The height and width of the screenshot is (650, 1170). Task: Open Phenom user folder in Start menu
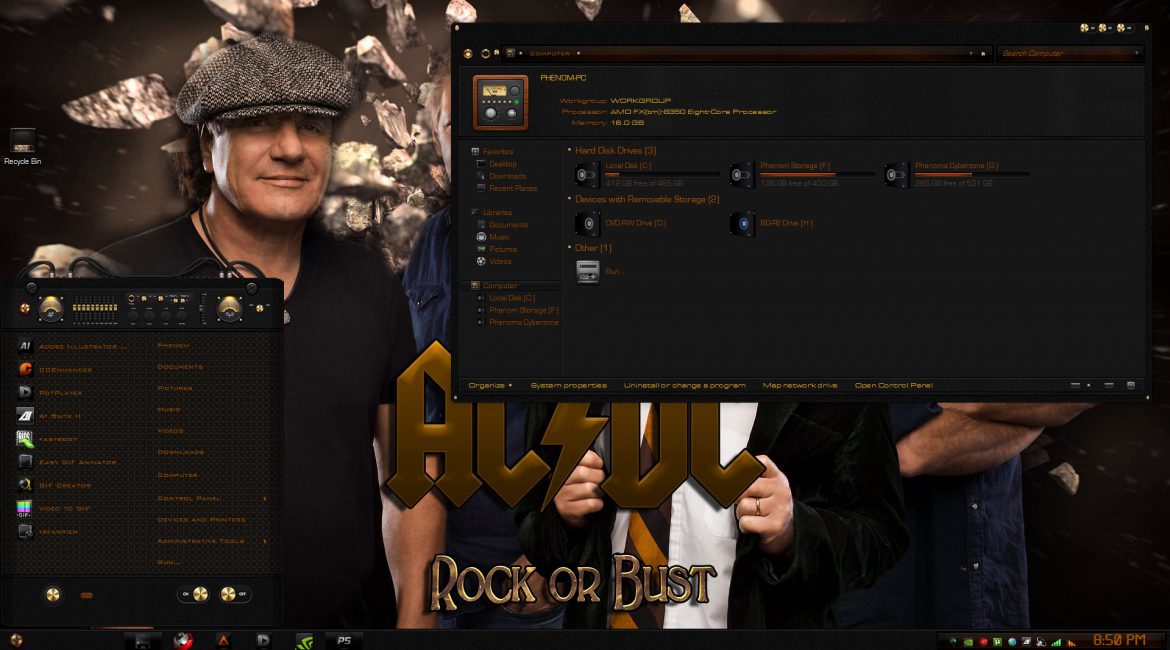tap(173, 346)
